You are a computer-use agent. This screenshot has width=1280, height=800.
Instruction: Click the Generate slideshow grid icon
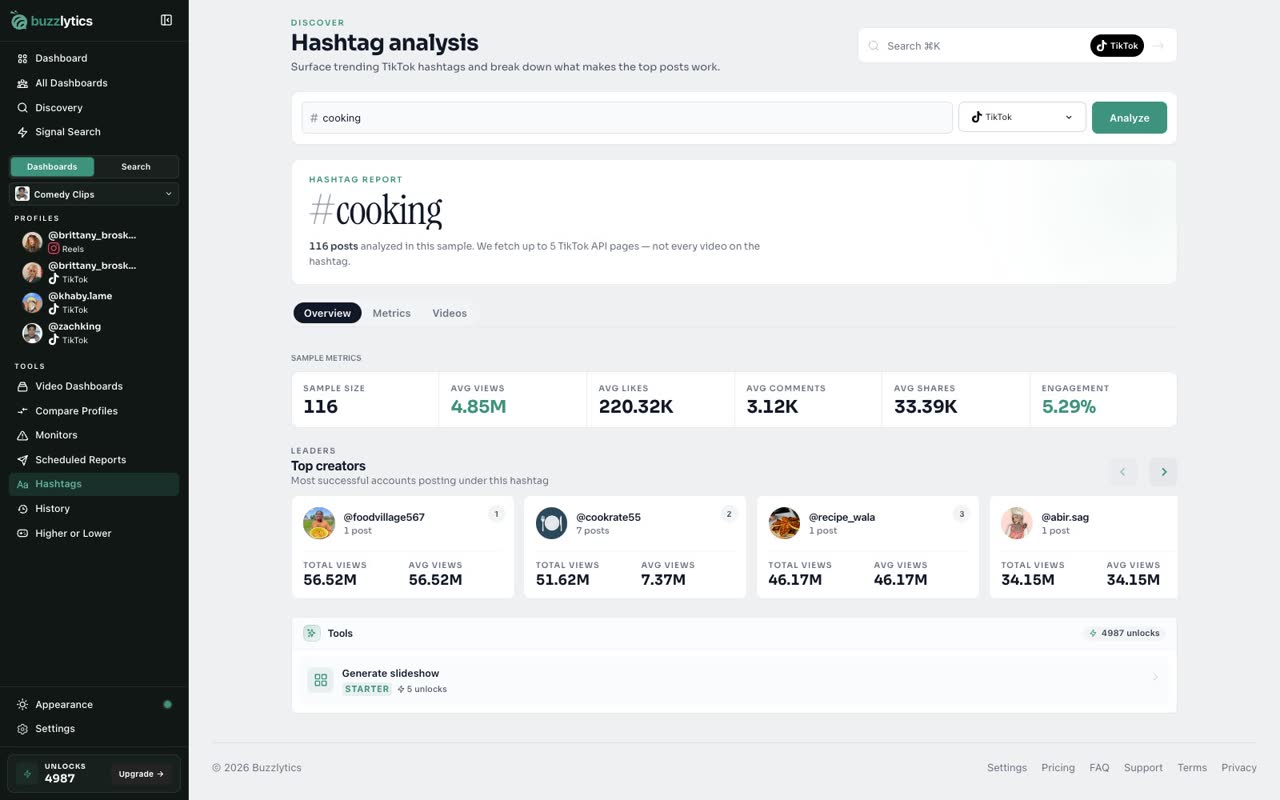pyautogui.click(x=320, y=680)
